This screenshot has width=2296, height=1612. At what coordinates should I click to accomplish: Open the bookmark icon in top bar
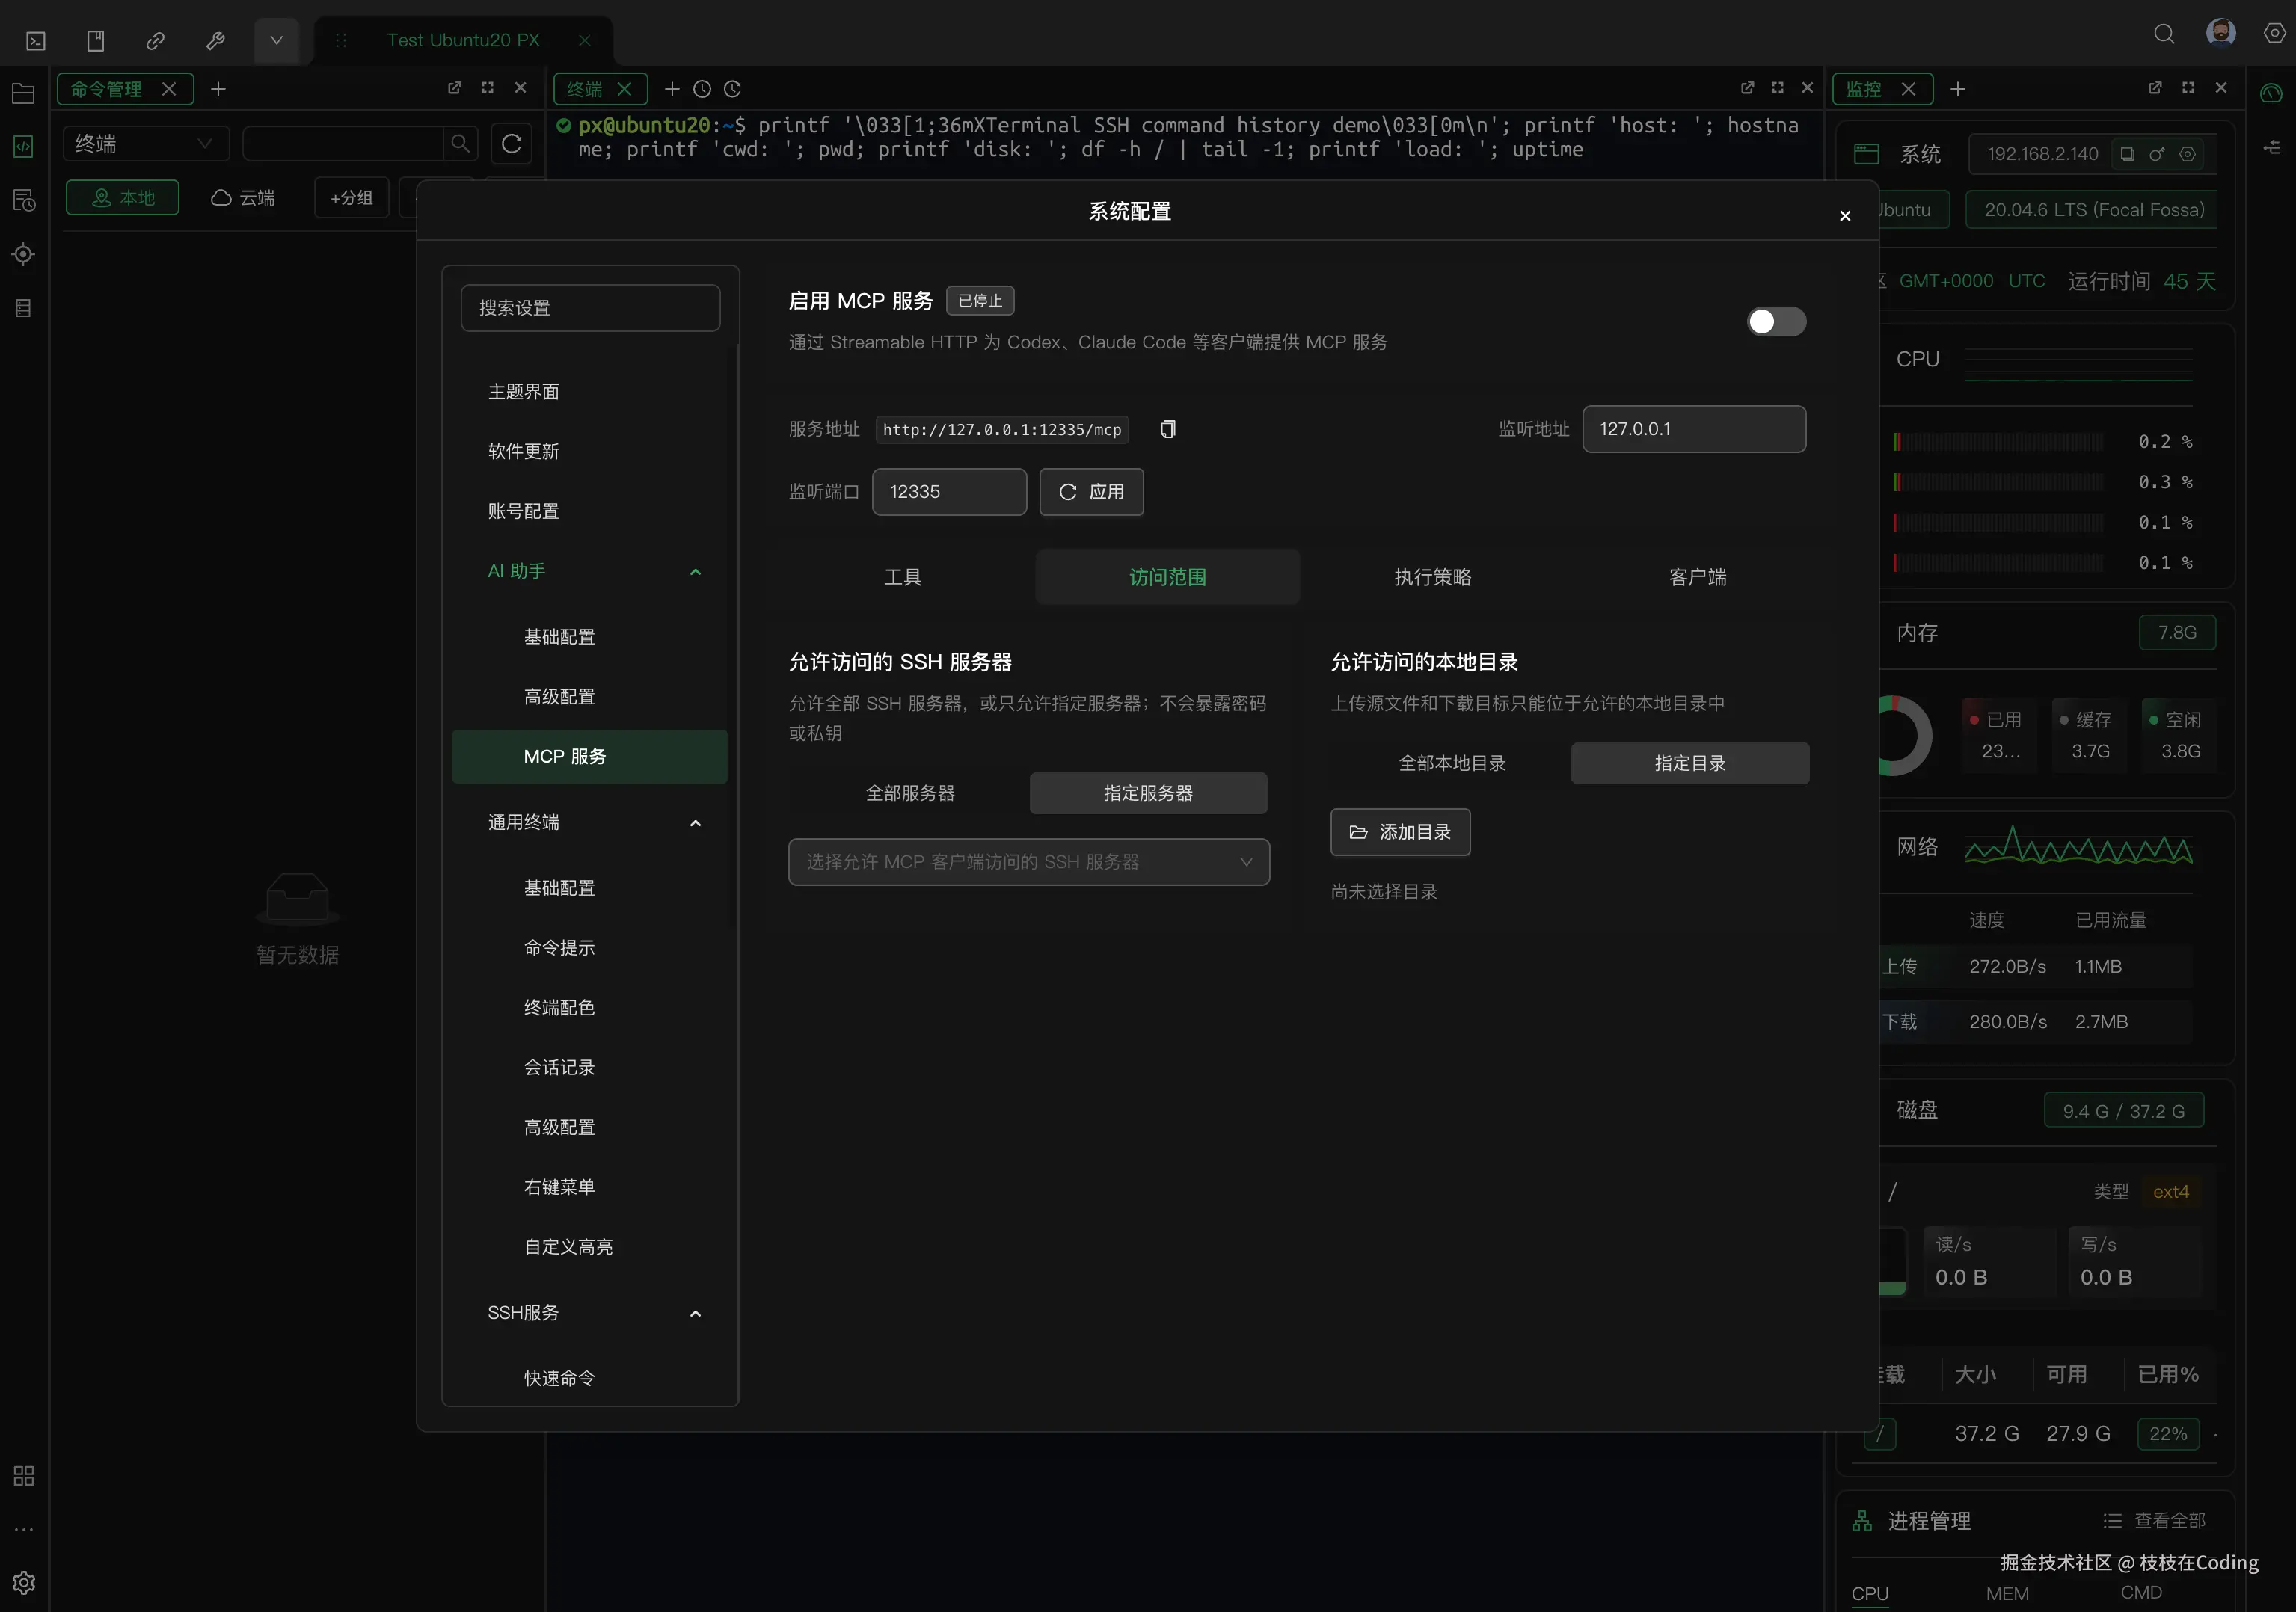(x=95, y=41)
